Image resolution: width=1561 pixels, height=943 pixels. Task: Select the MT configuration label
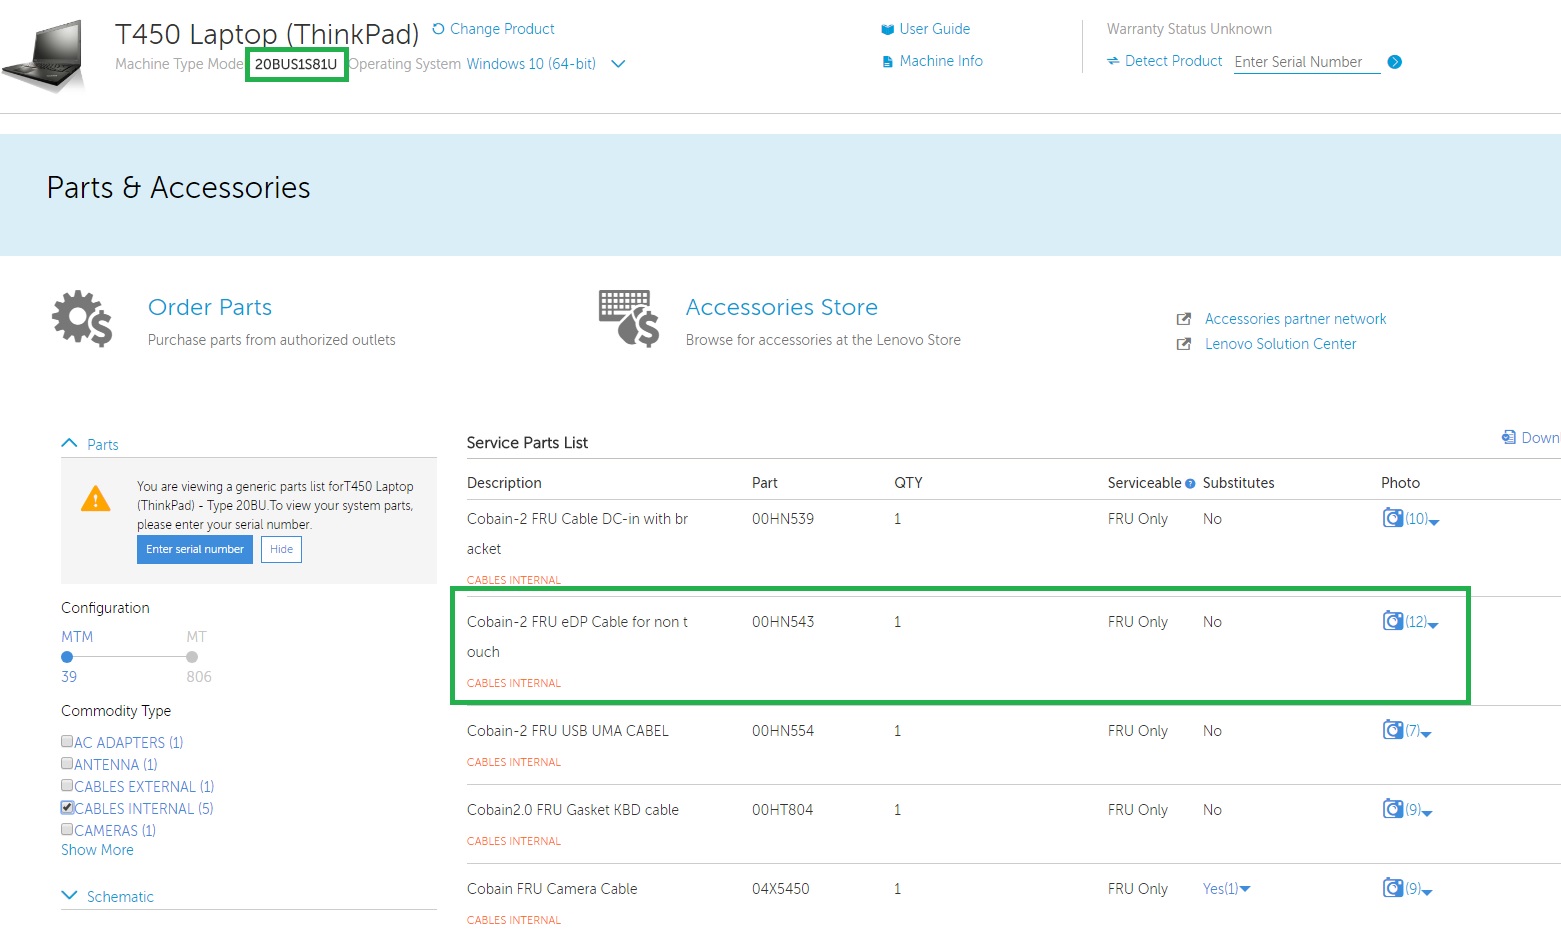(x=196, y=637)
